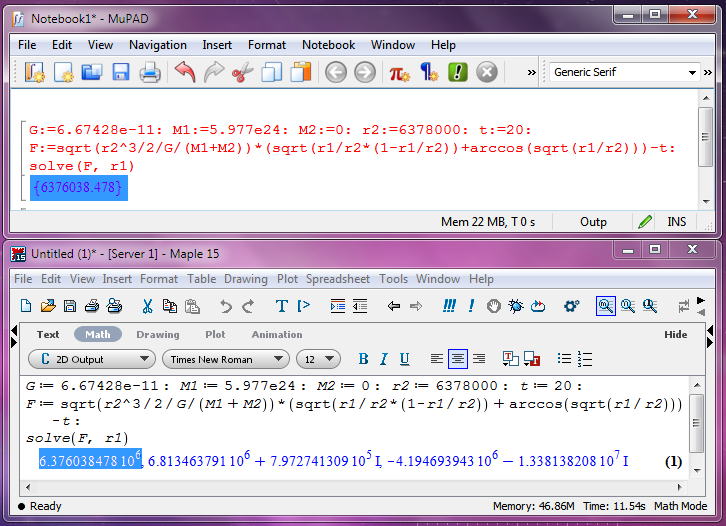This screenshot has width=726, height=526.
Task: Click MuPAD result {6376038.478}
Action: click(79, 188)
